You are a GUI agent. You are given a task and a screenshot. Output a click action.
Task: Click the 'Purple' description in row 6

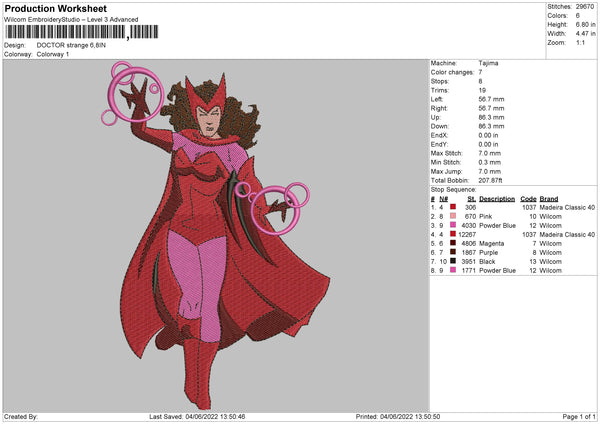point(488,253)
